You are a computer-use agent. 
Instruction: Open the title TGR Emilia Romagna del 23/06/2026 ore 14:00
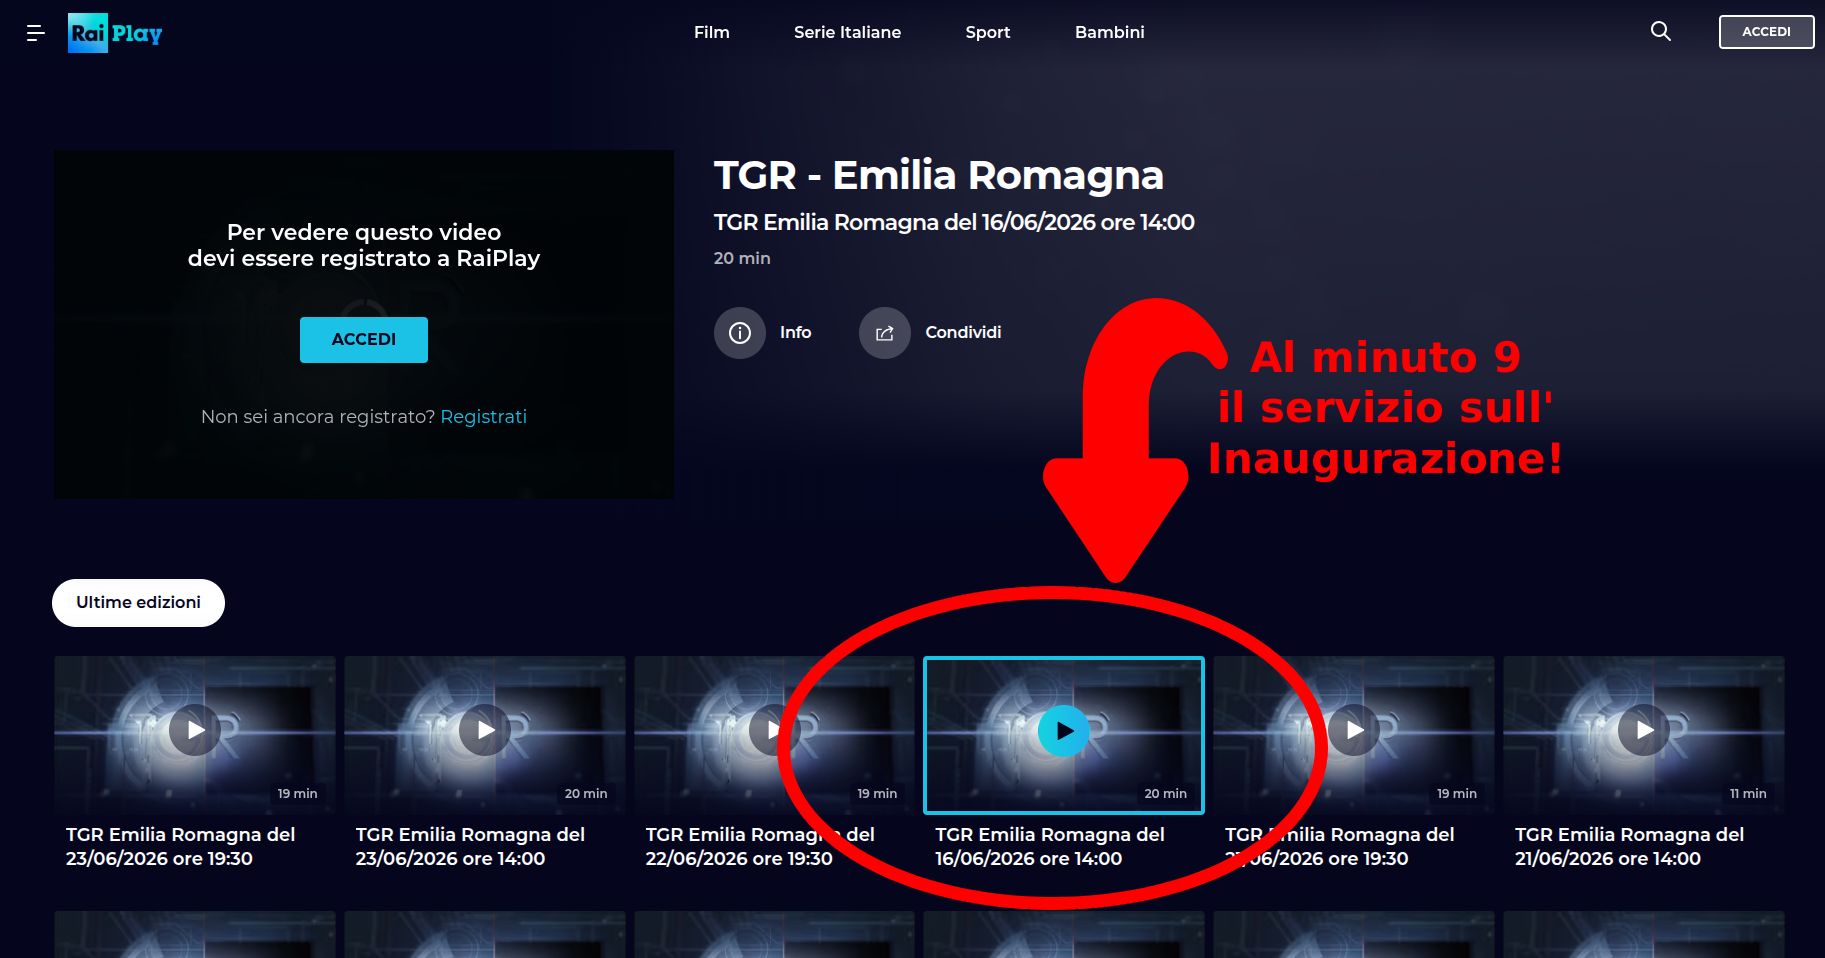point(470,846)
